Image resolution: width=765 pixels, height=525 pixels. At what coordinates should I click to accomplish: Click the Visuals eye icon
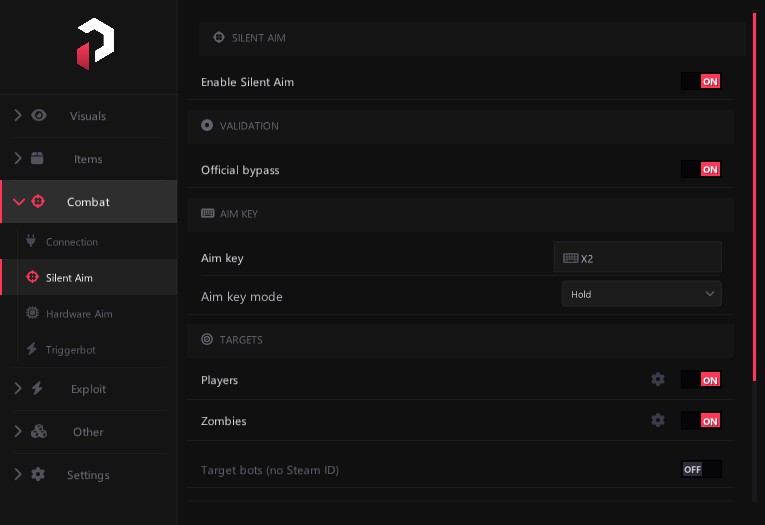point(39,116)
